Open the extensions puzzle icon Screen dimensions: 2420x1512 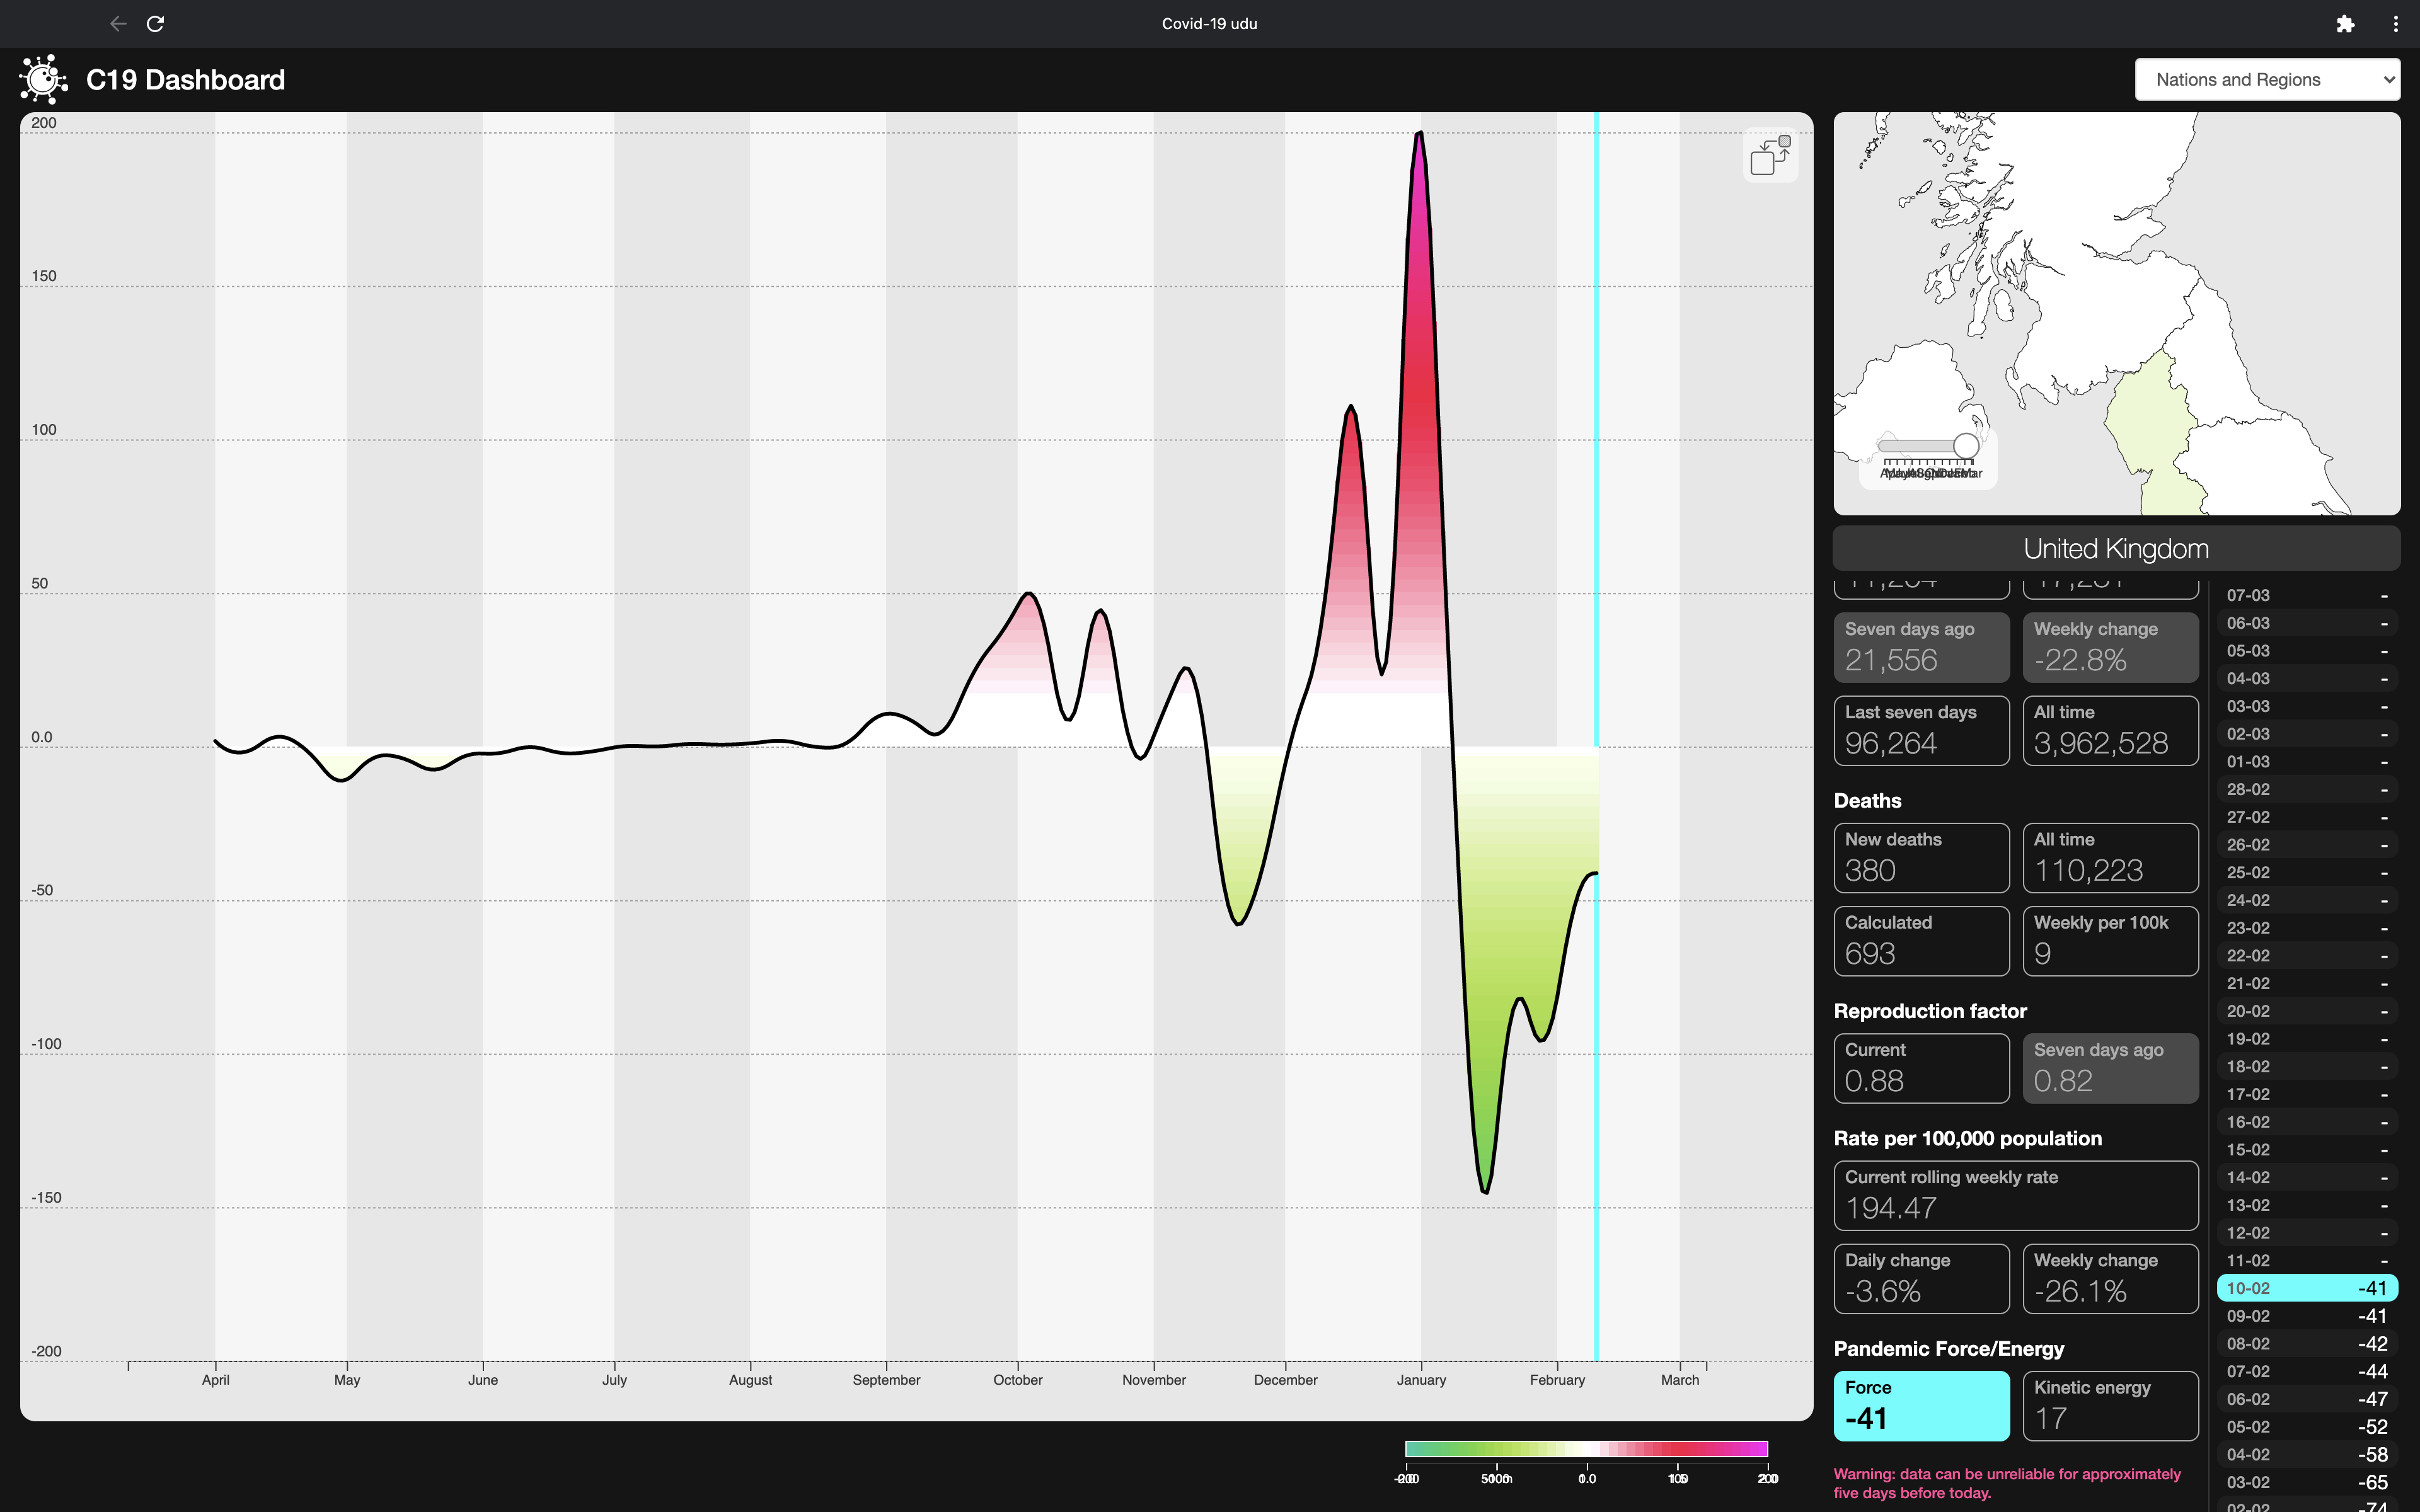tap(2345, 23)
